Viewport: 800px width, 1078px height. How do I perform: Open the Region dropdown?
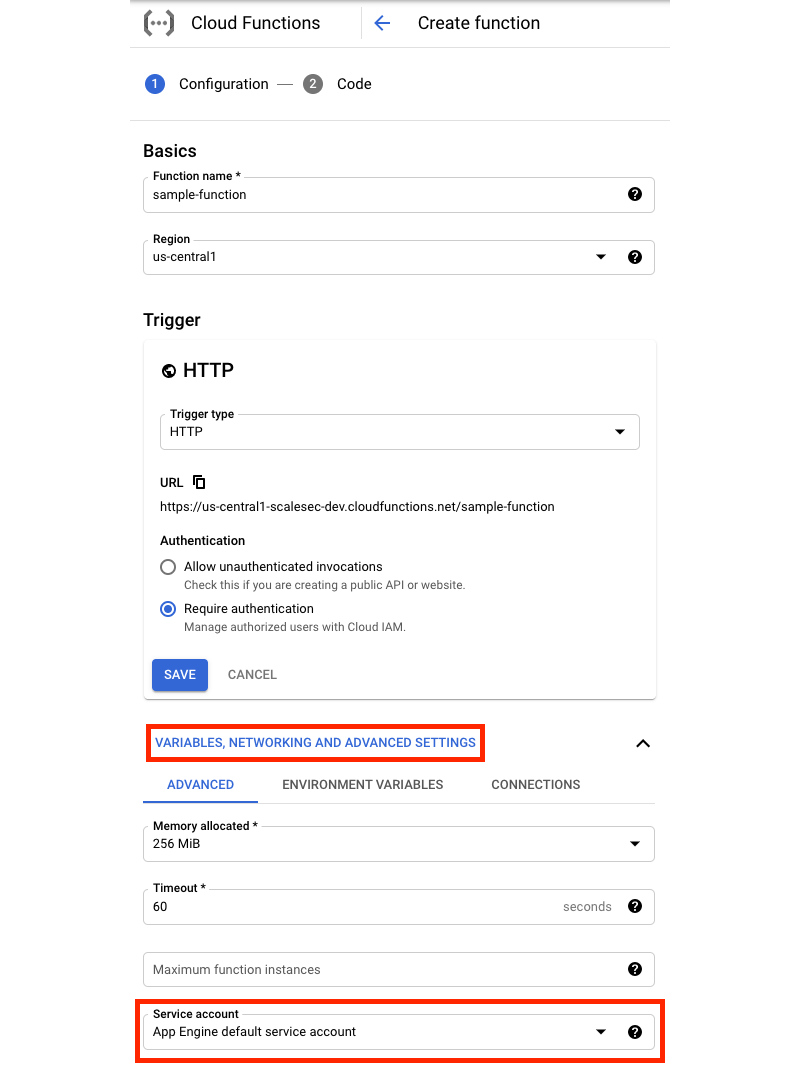click(601, 257)
